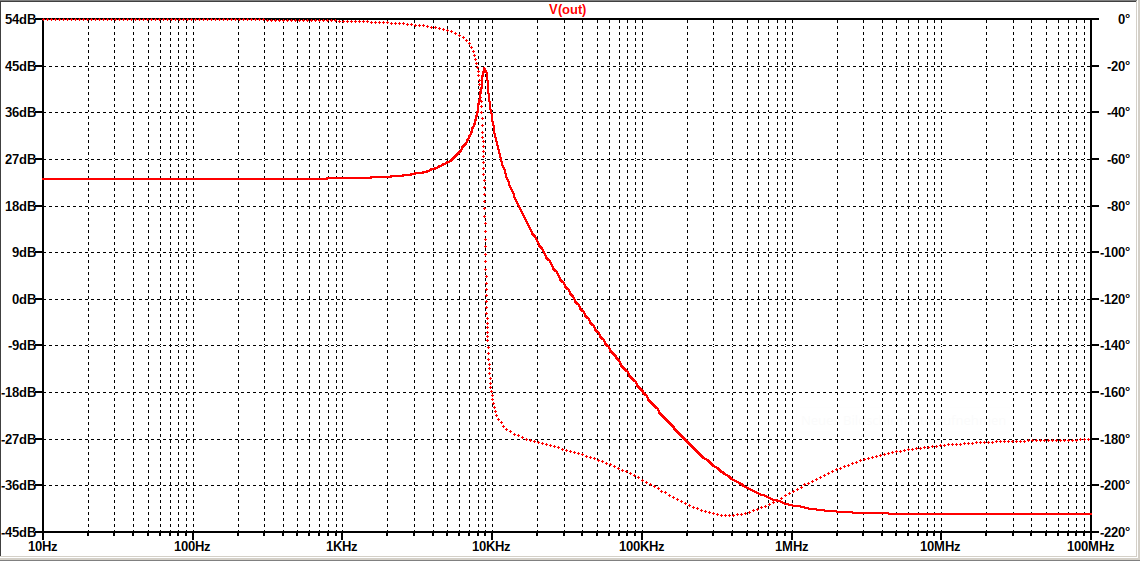Click the 36dB magnitude axis label

(19, 113)
